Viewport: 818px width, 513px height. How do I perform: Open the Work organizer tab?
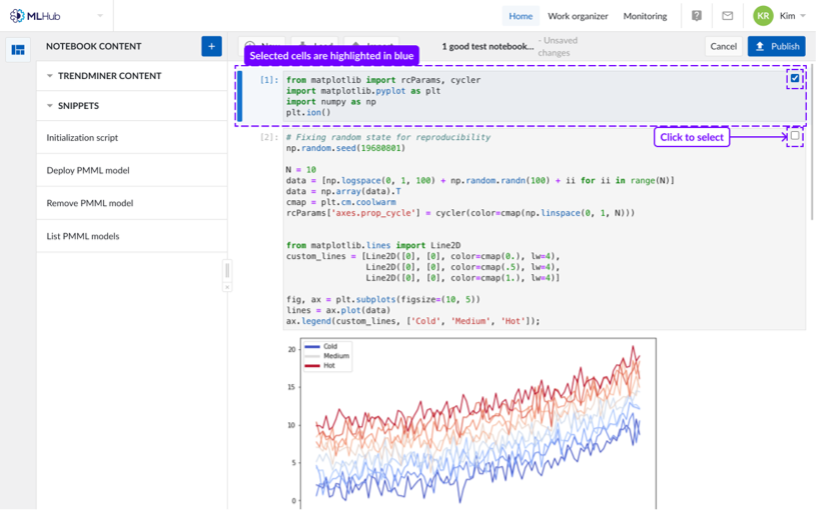[578, 16]
